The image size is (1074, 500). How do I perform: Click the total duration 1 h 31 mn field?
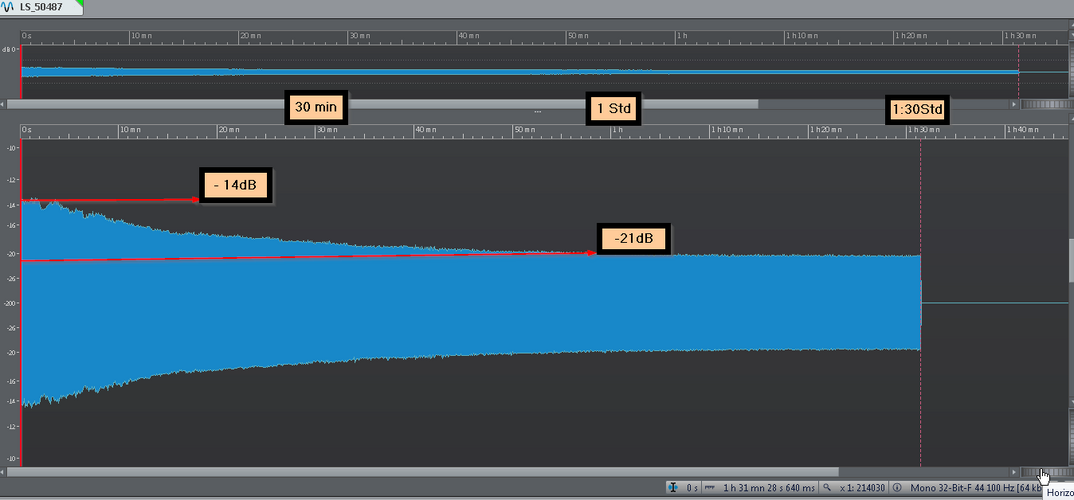pos(769,488)
